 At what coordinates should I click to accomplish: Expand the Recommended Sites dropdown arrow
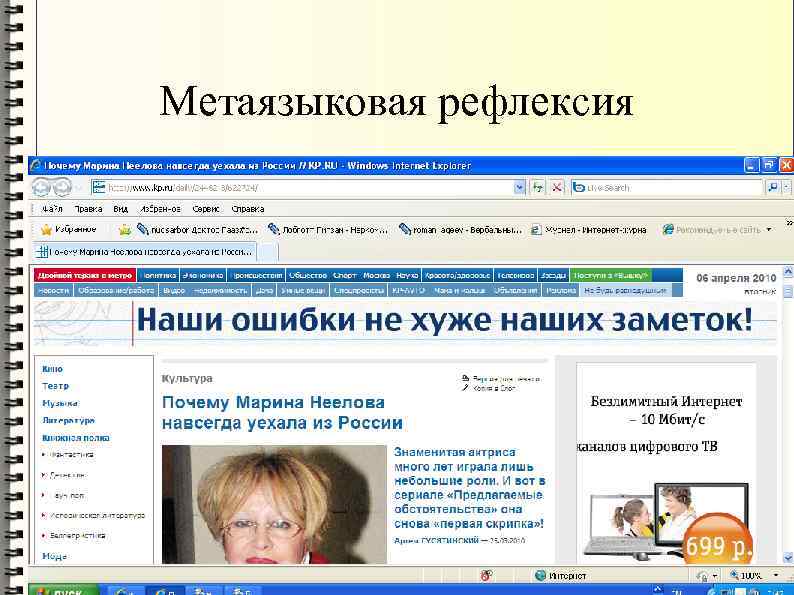pos(769,230)
